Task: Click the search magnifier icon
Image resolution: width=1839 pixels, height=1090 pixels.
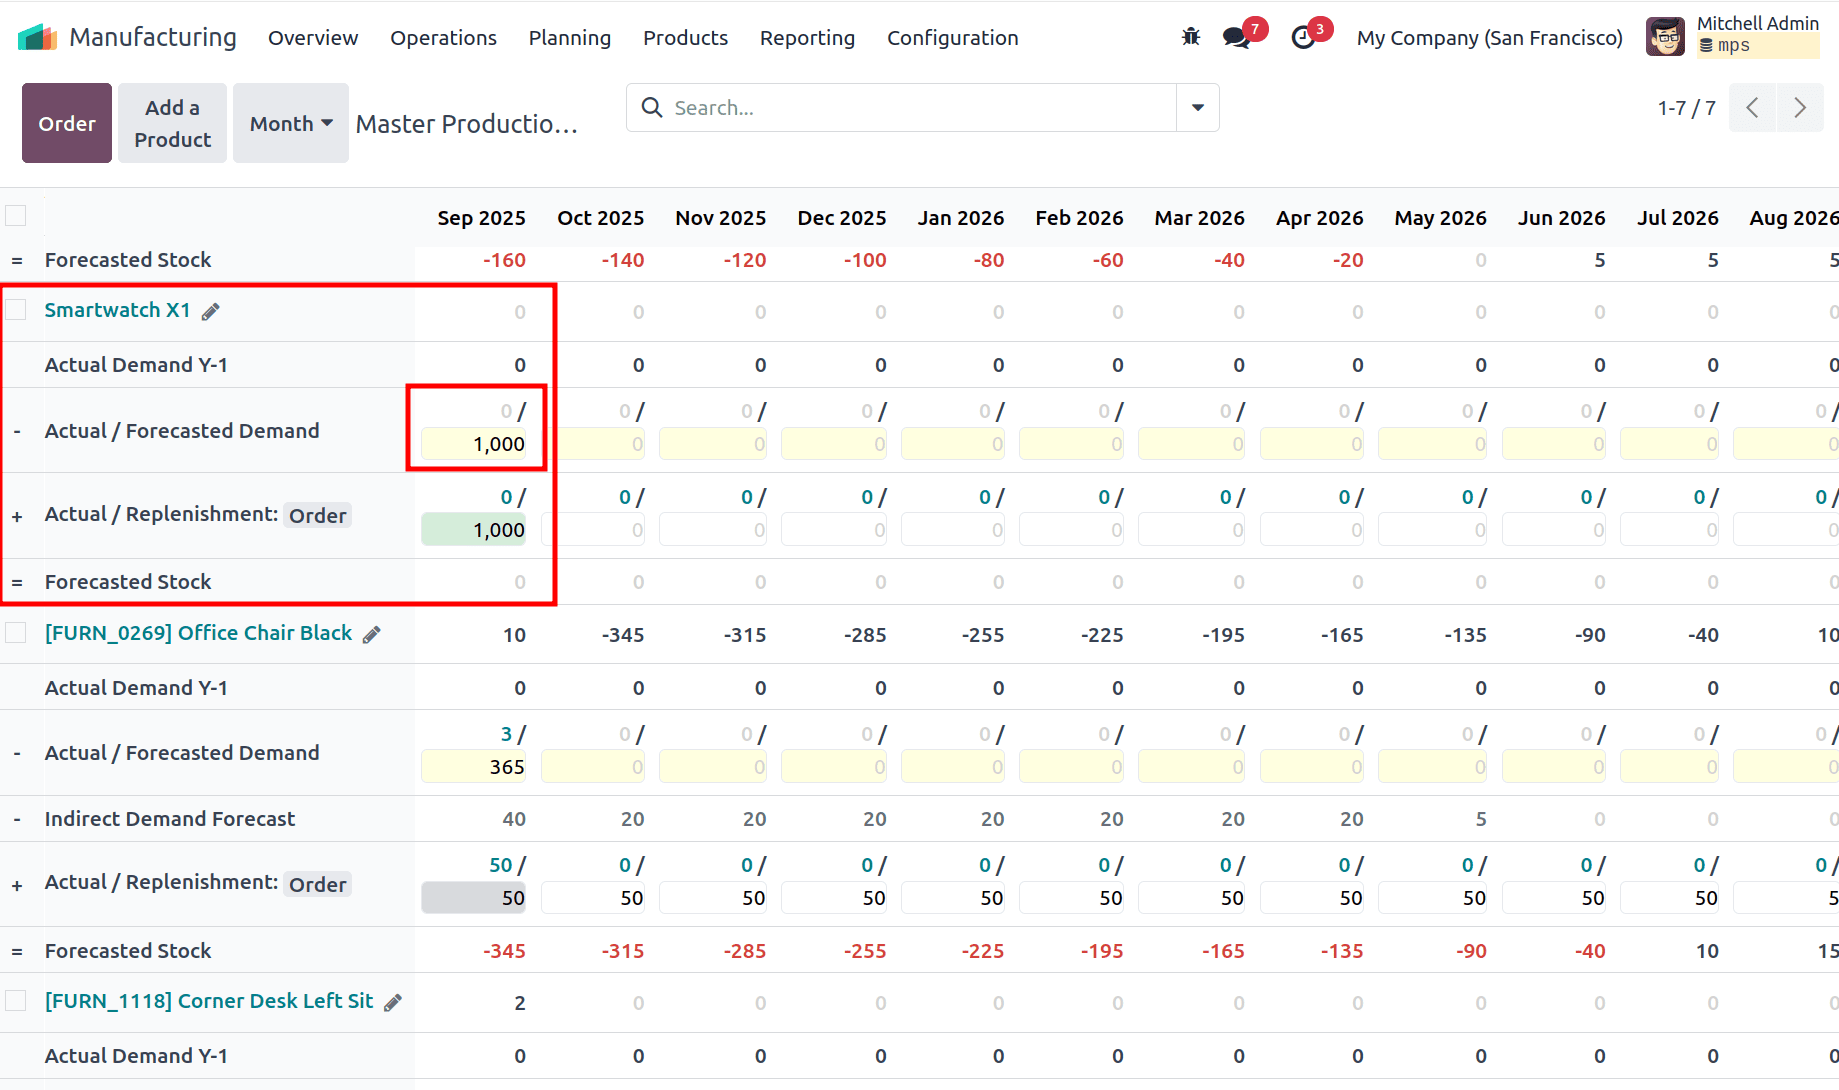Action: point(651,107)
